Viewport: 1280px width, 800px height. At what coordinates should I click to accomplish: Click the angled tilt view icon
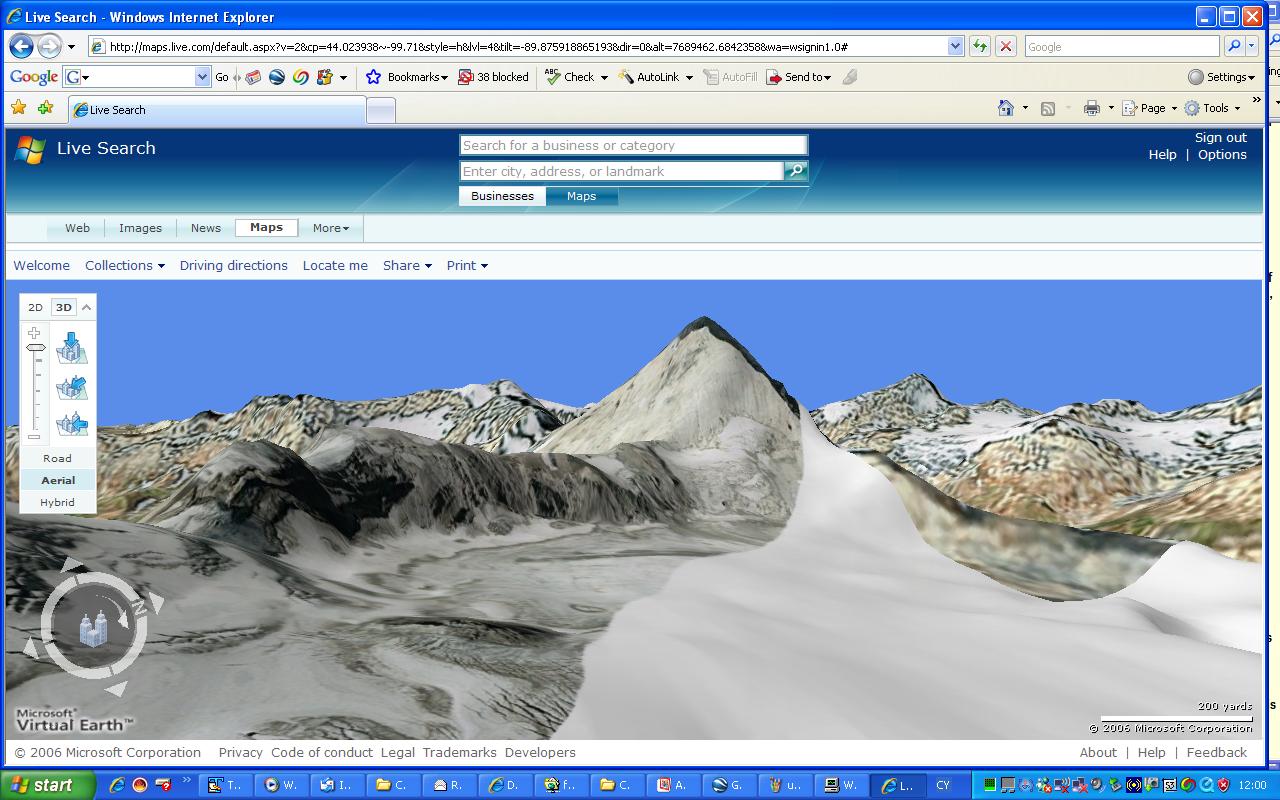(72, 387)
